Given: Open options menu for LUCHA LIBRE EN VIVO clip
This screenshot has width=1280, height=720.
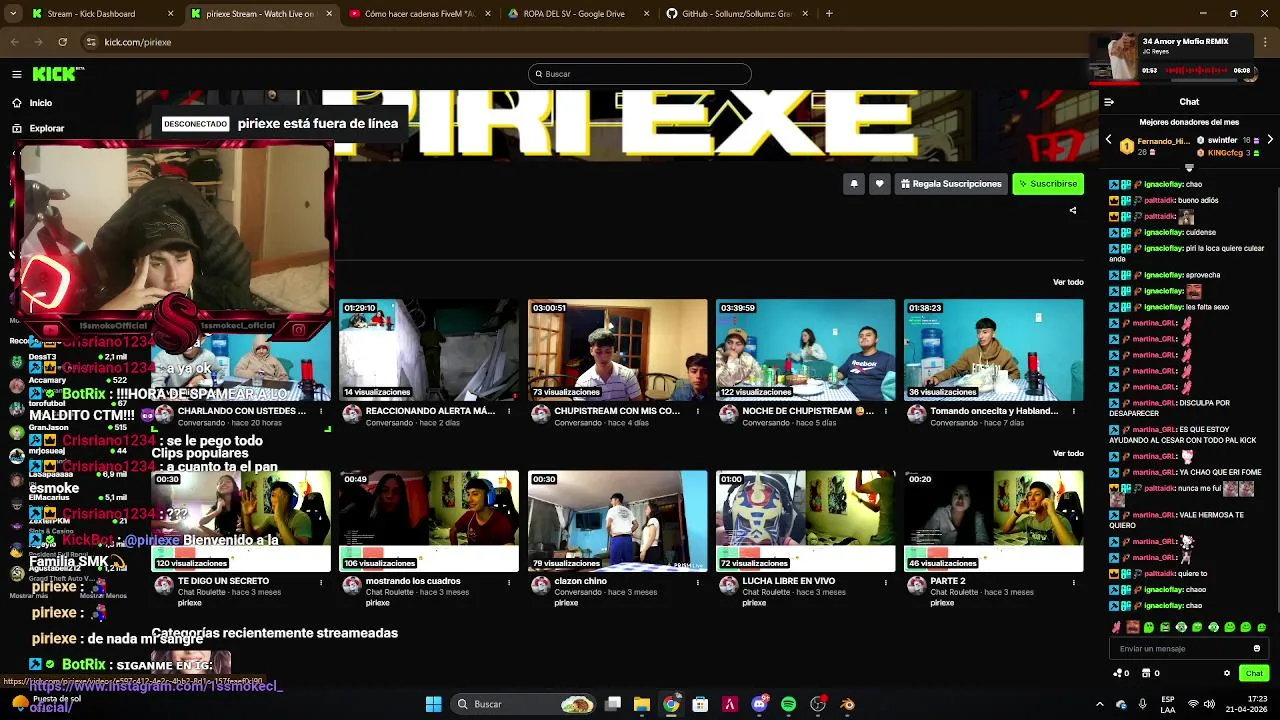Looking at the screenshot, I should 886,581.
